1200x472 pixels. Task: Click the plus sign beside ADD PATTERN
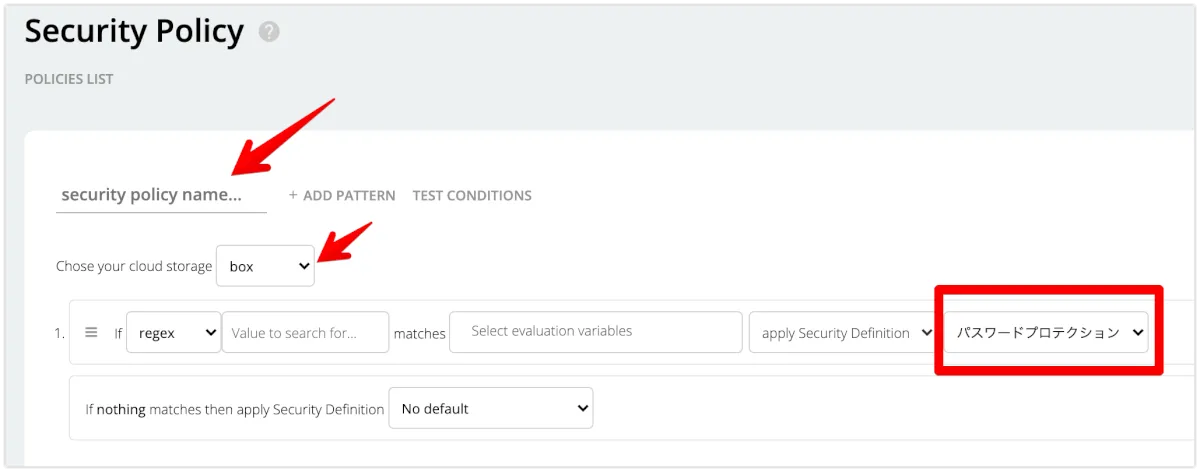click(293, 196)
